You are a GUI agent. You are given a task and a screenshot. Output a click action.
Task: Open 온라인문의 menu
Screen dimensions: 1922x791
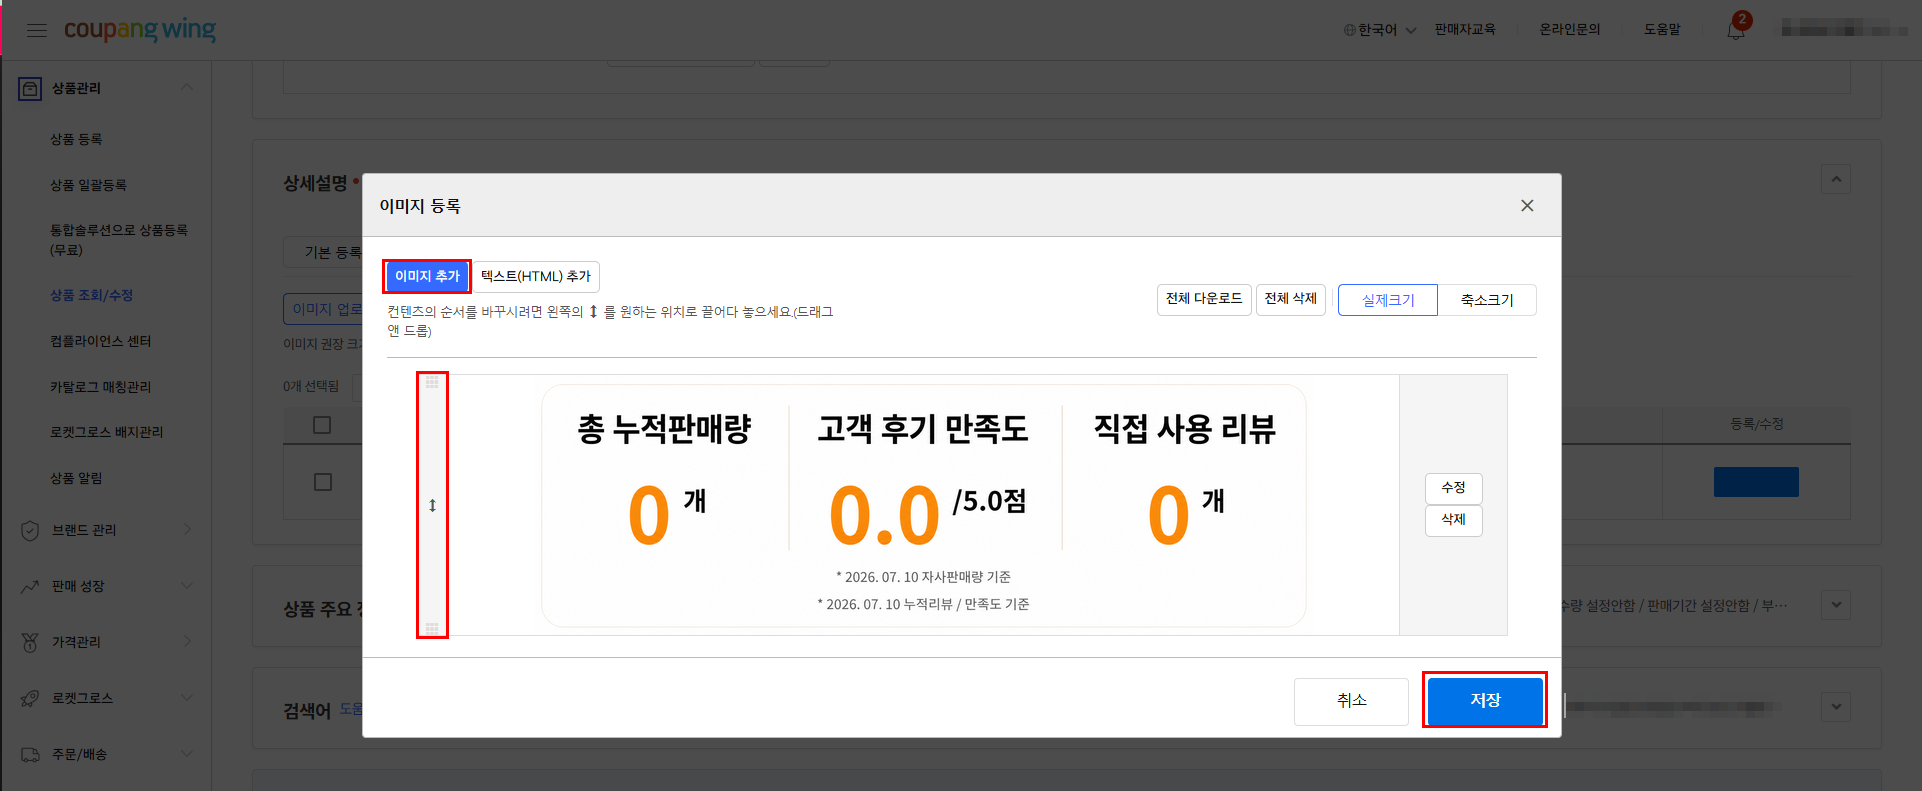[x=1570, y=30]
